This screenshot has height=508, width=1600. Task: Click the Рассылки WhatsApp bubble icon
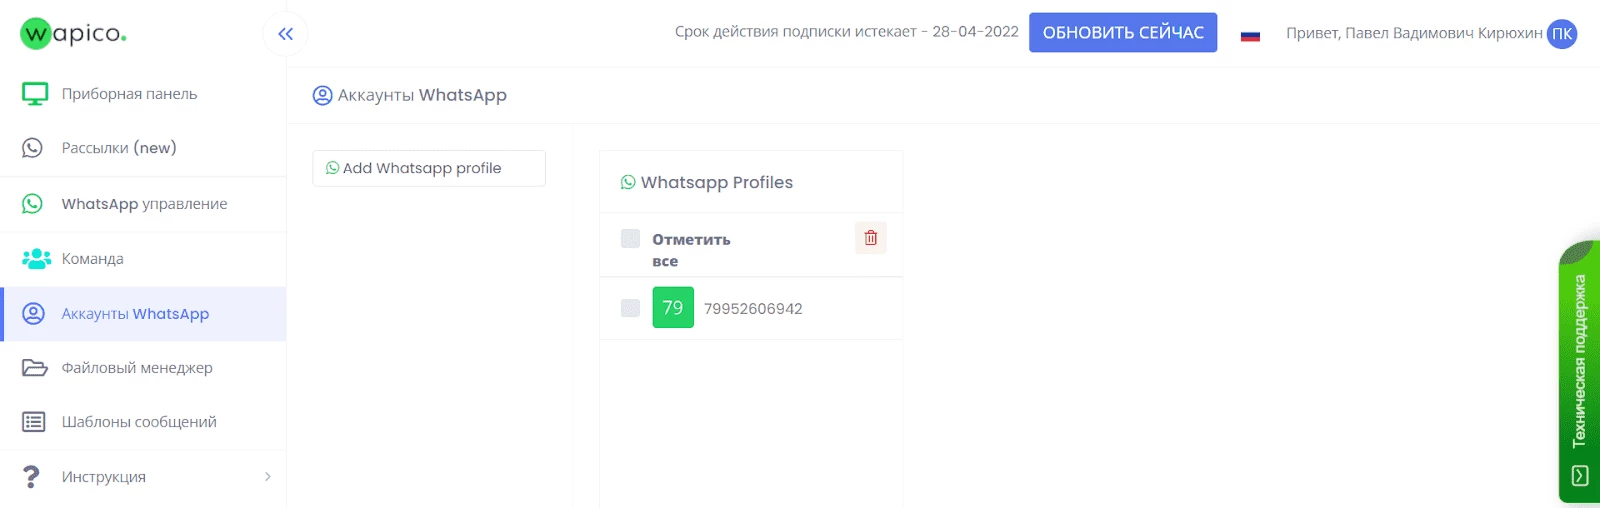[x=33, y=148]
